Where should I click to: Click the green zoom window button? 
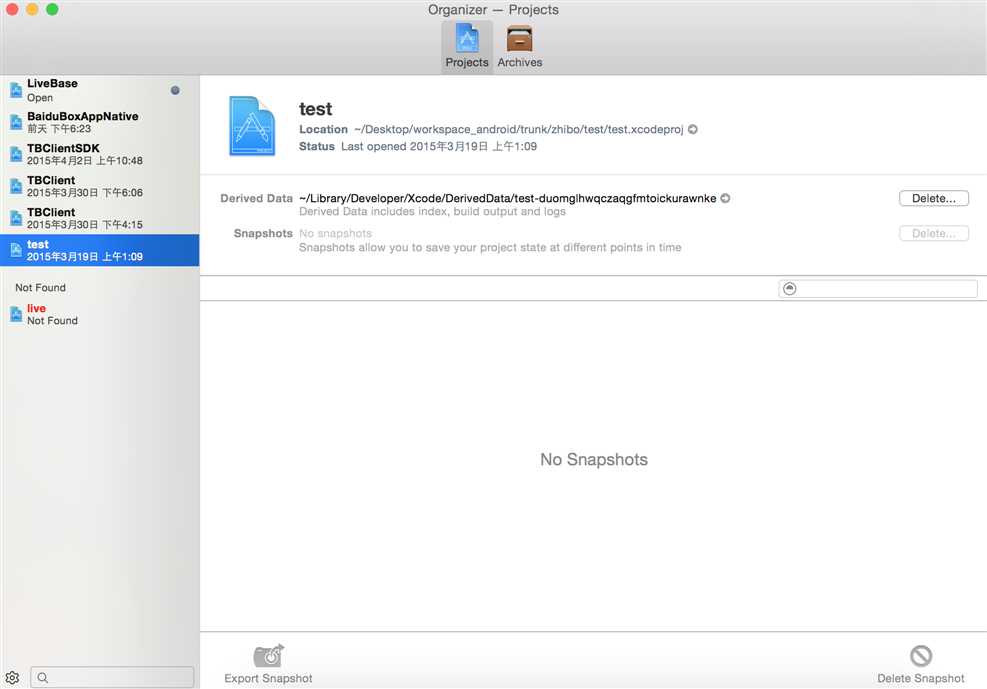click(x=52, y=9)
